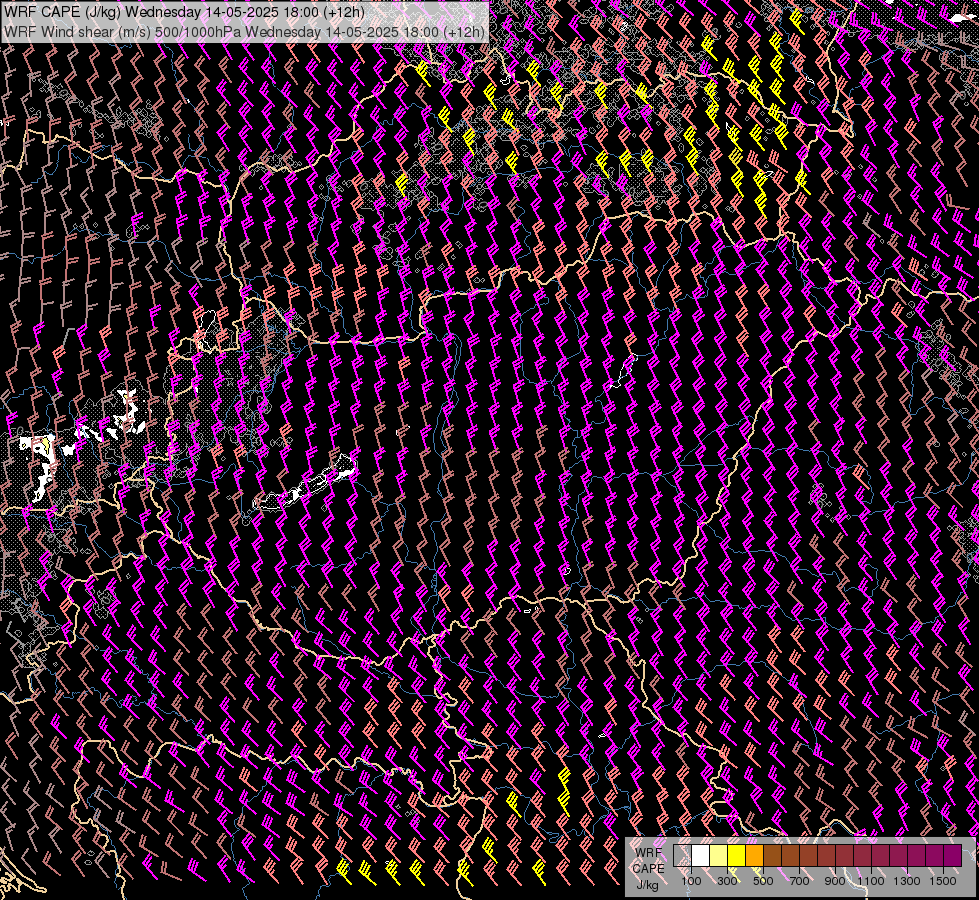This screenshot has width=979, height=900.
Task: Select the transparent below-100 legend swatch
Action: click(x=682, y=855)
